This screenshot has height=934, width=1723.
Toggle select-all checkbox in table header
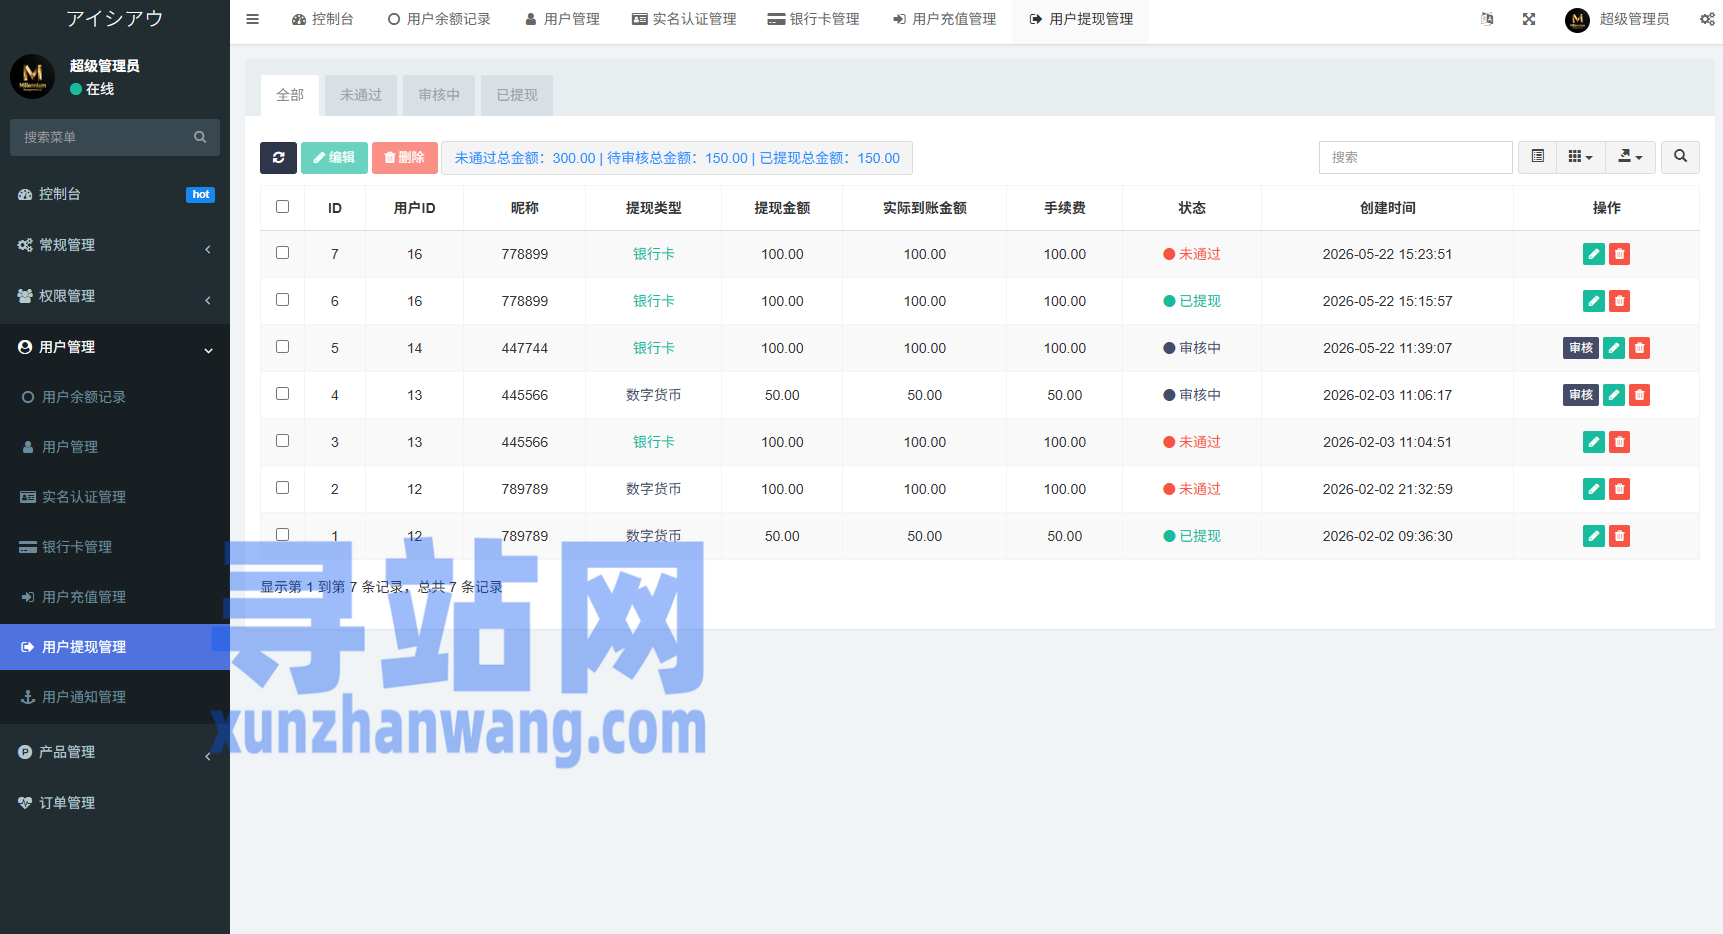[282, 207]
